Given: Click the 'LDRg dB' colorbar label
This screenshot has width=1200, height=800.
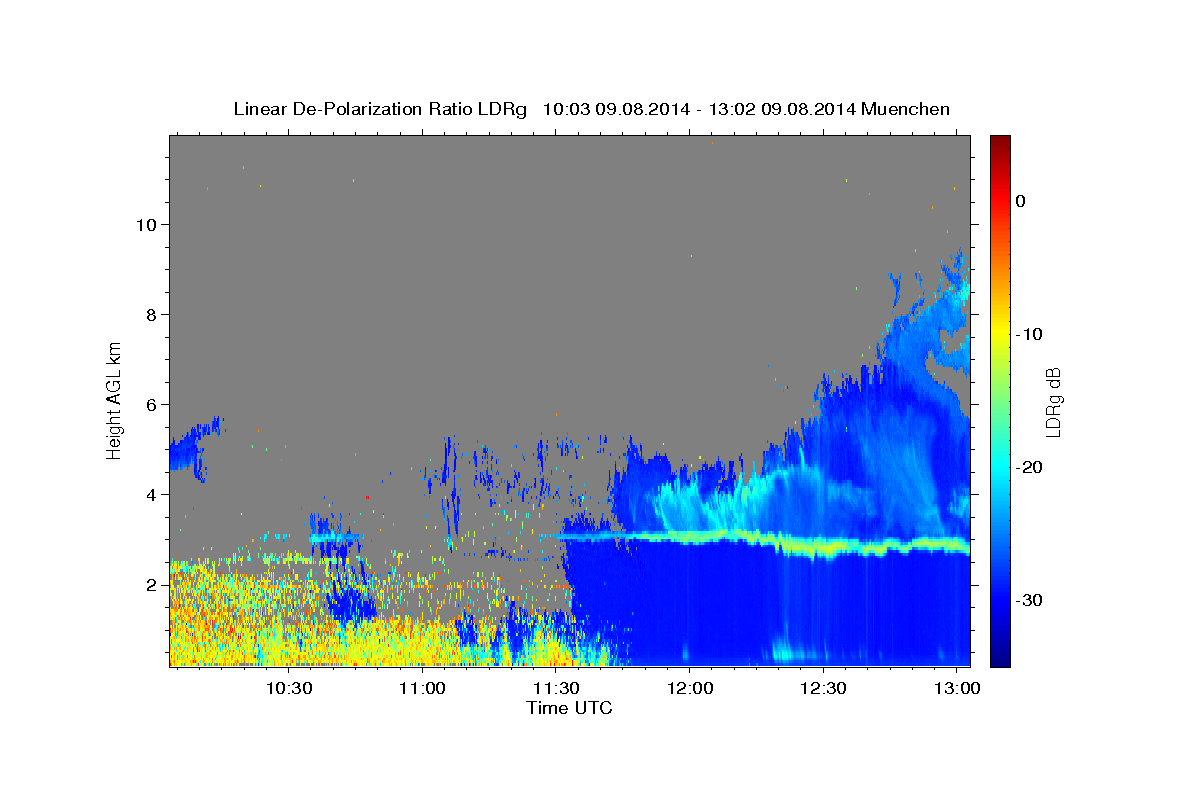Looking at the screenshot, I should (x=1053, y=402).
